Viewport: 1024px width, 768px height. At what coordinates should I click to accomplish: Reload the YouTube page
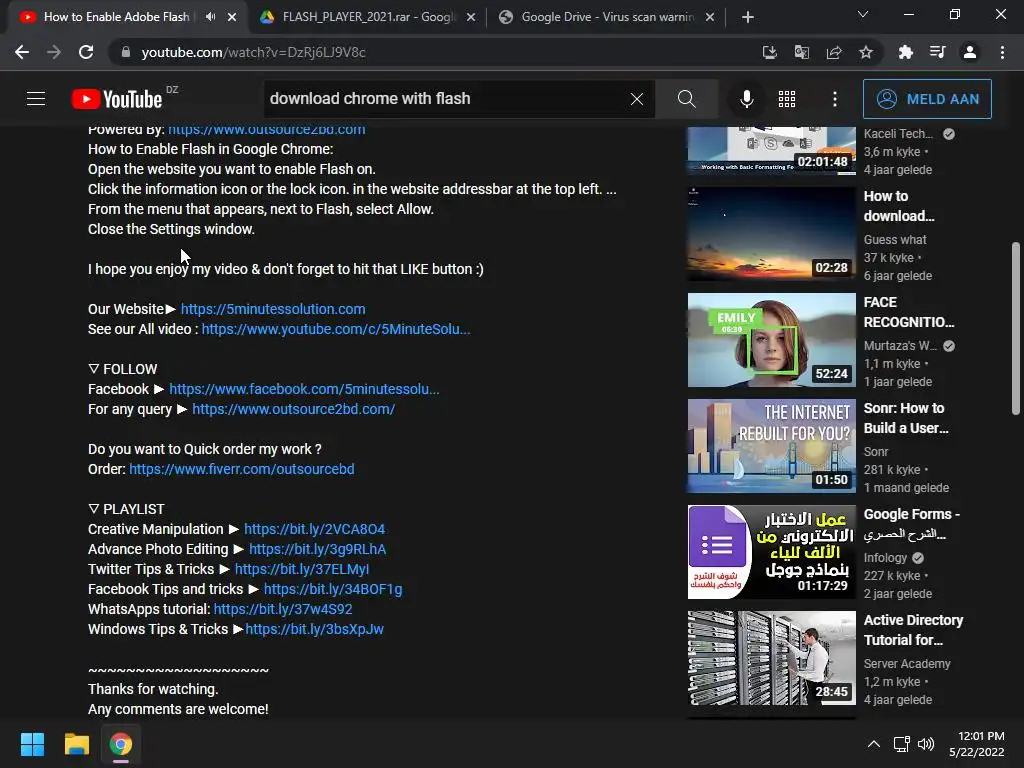tap(86, 52)
